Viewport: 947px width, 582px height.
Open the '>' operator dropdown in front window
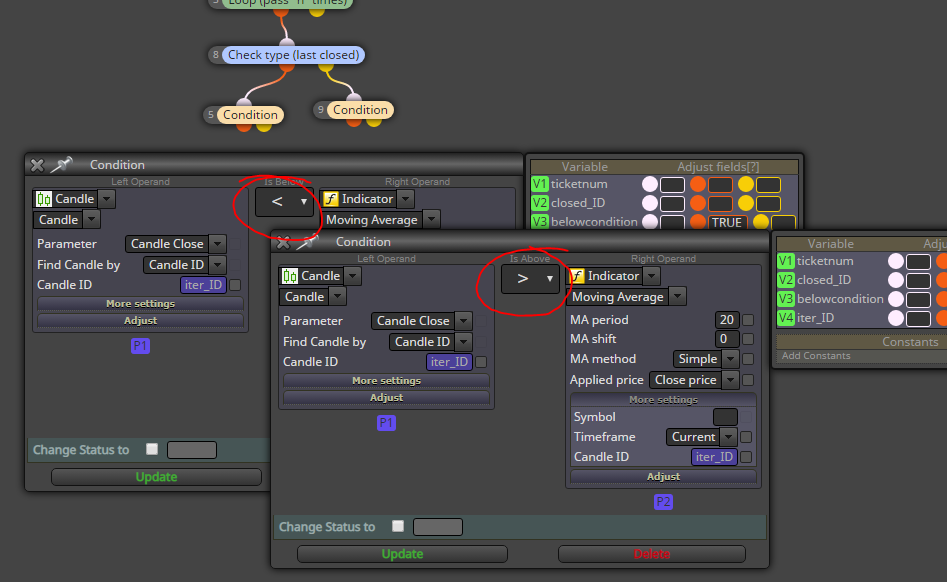point(530,279)
